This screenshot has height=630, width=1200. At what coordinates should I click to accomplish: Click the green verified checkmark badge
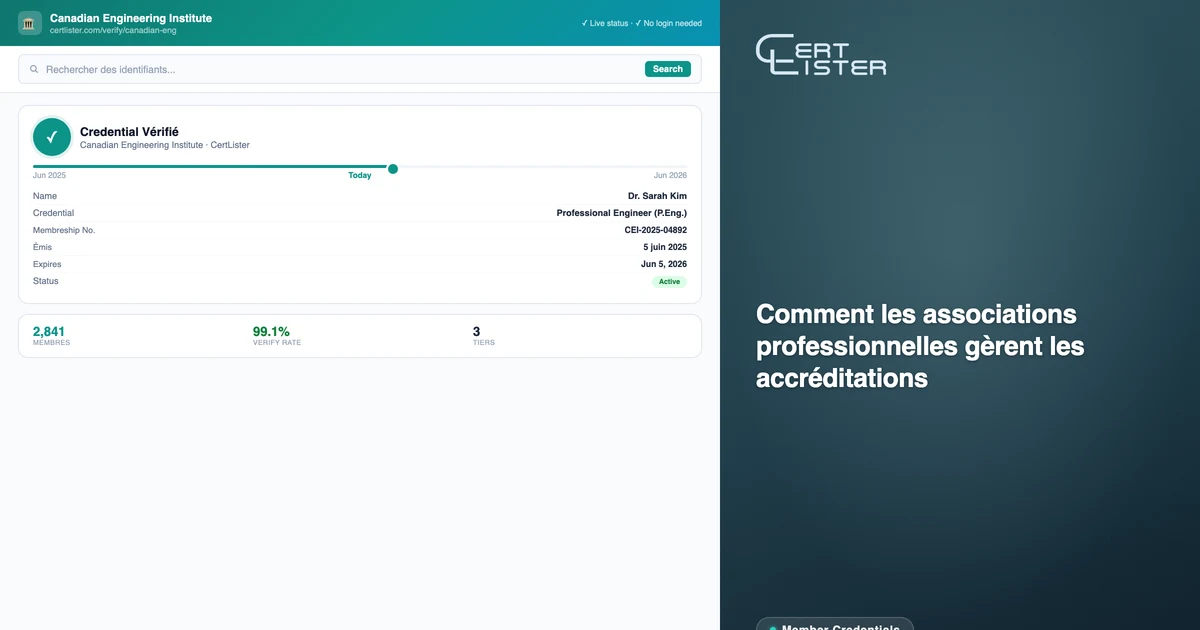(52, 137)
